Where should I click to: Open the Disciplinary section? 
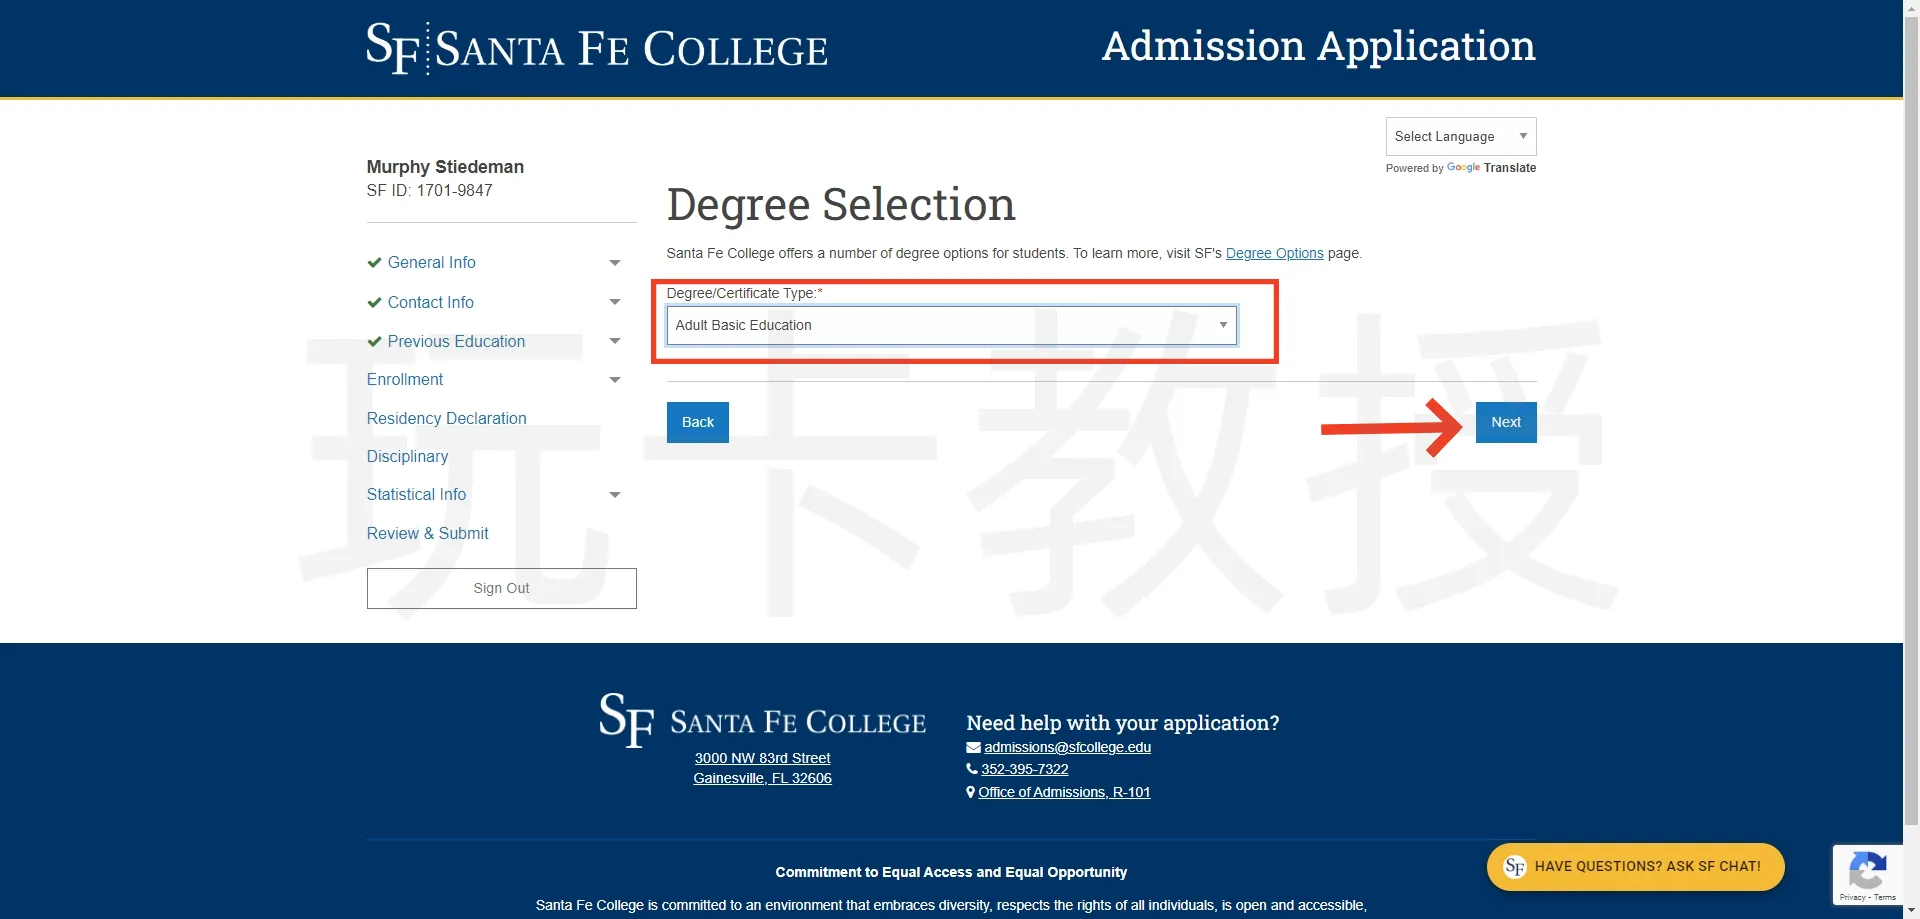[407, 457]
